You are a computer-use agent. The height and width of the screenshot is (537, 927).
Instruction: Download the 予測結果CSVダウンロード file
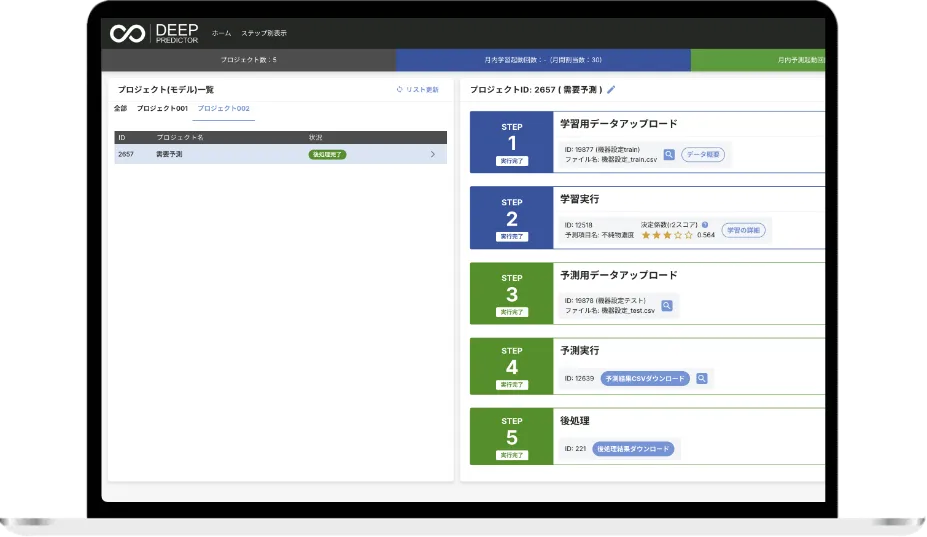pyautogui.click(x=645, y=379)
